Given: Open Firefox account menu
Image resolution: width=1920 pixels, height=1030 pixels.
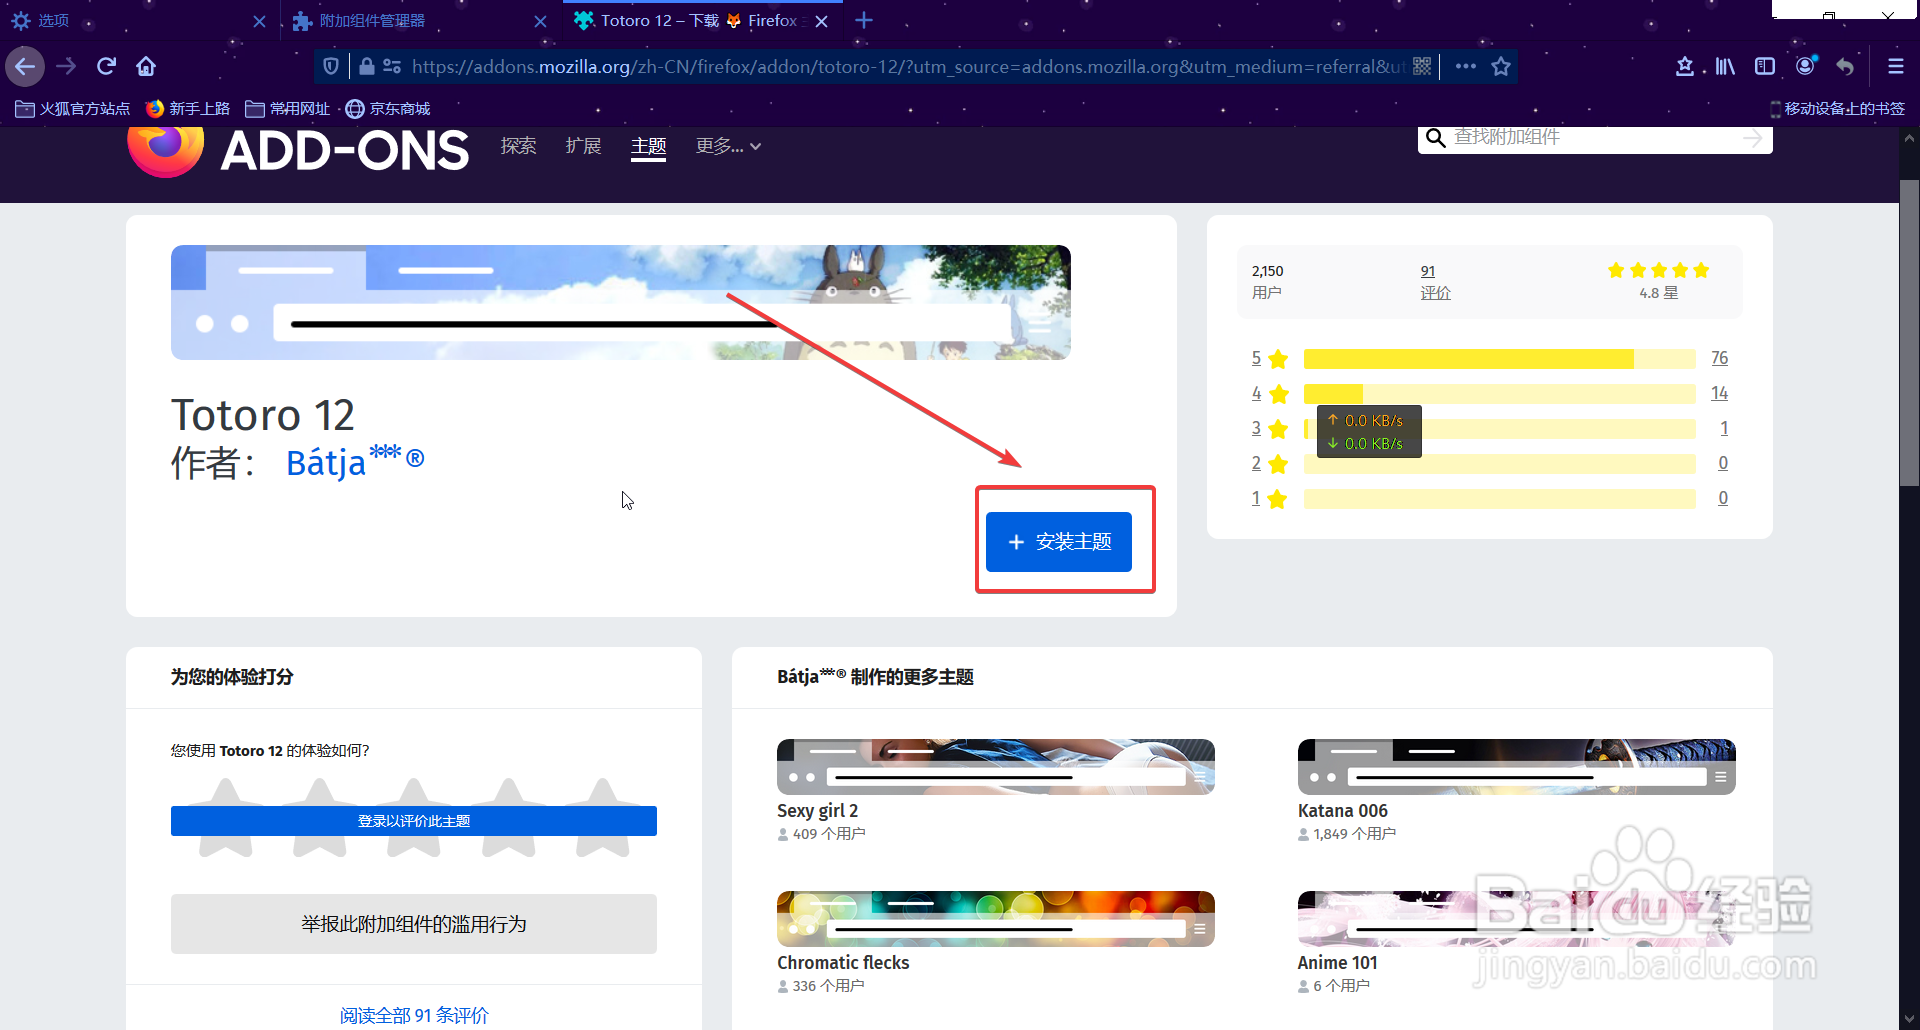Looking at the screenshot, I should 1806,67.
